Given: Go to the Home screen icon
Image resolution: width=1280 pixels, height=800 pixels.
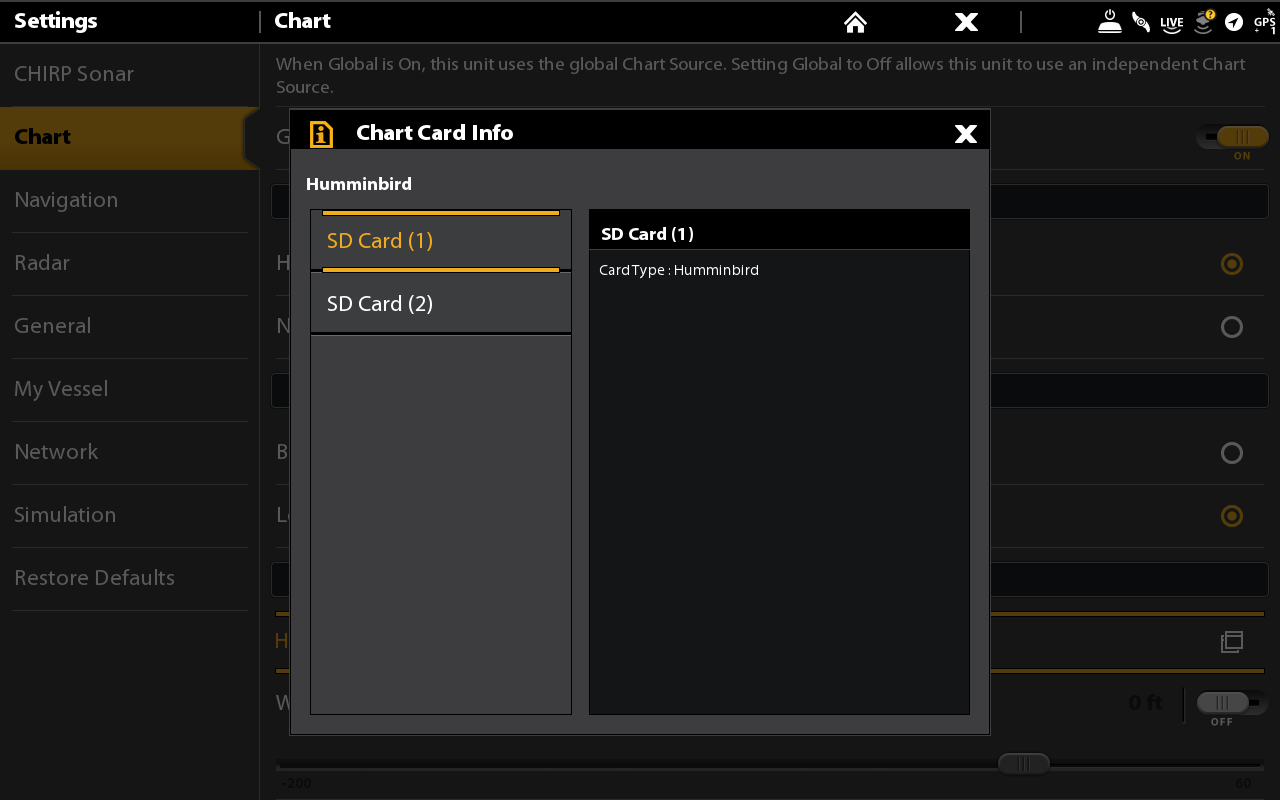Looking at the screenshot, I should click(855, 22).
